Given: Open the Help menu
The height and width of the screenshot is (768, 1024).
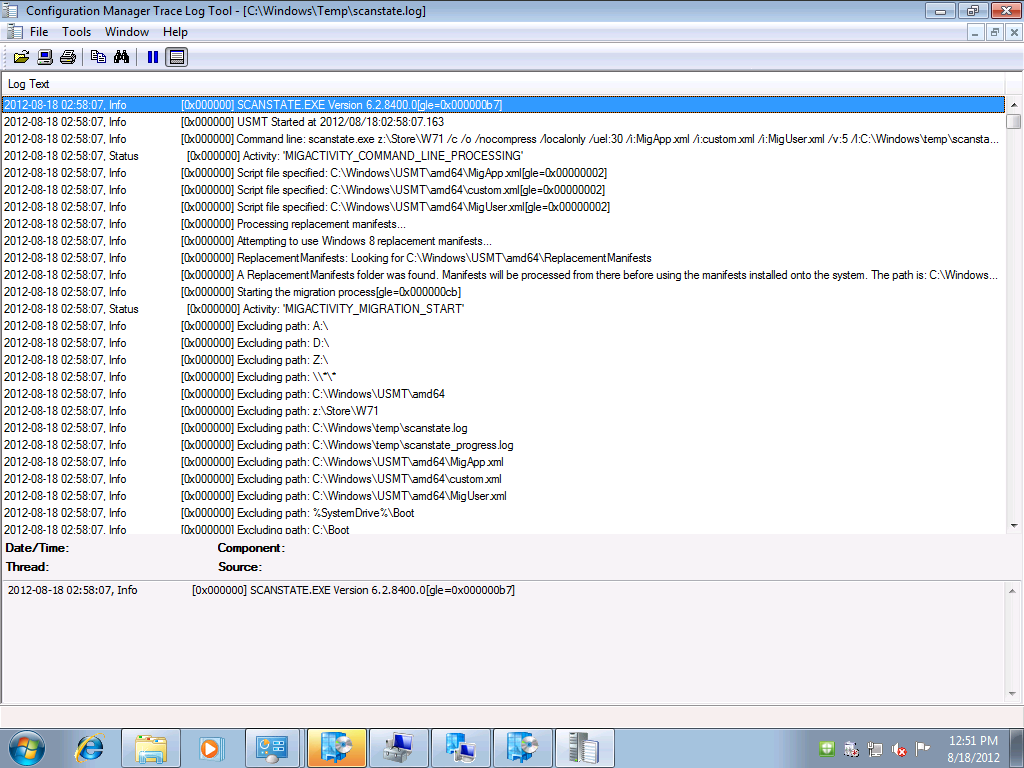Looking at the screenshot, I should (x=175, y=31).
